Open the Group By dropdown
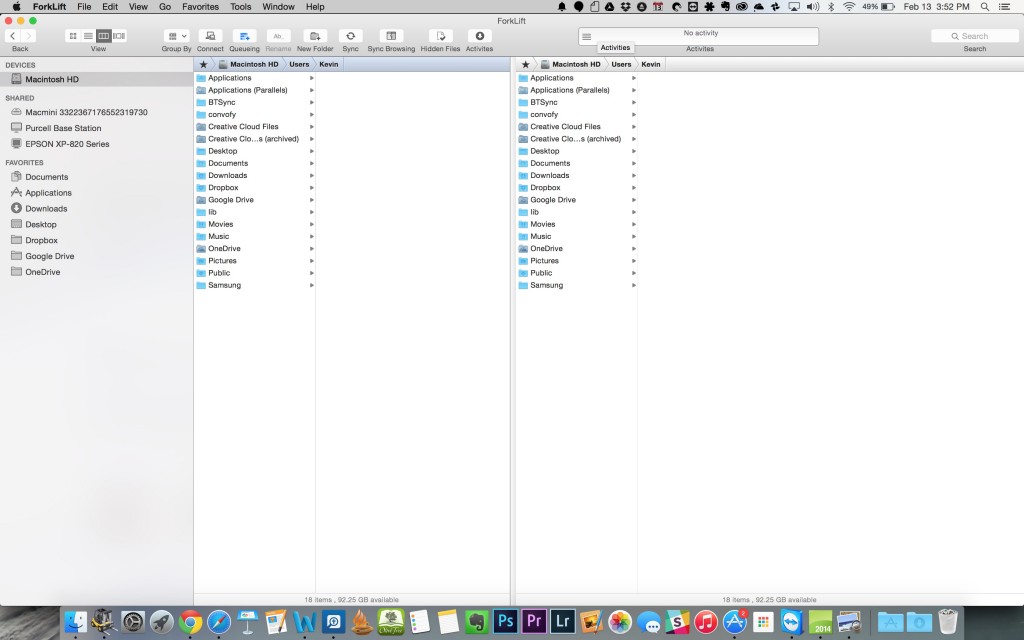The height and width of the screenshot is (640, 1024). coord(176,36)
